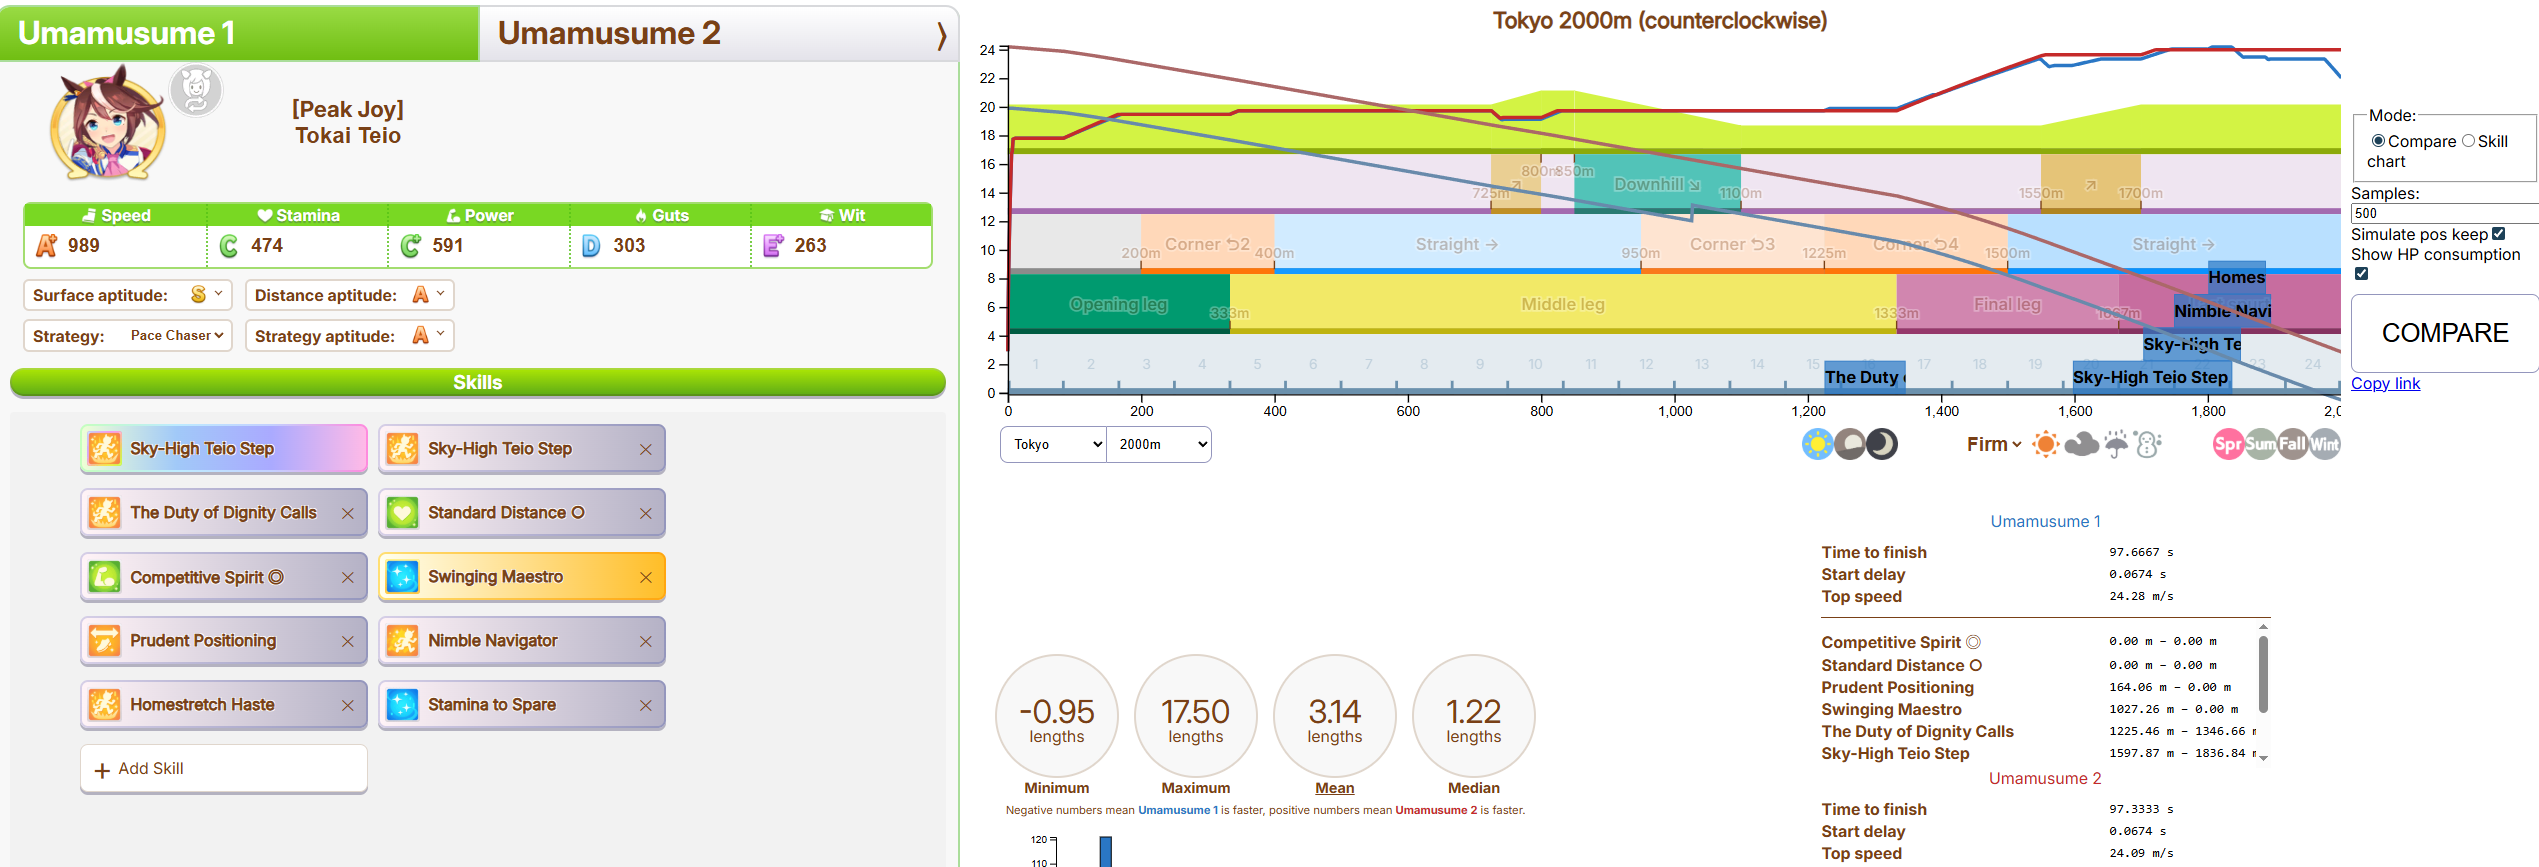
Task: Remove Nimble Navigator skill
Action: point(646,642)
